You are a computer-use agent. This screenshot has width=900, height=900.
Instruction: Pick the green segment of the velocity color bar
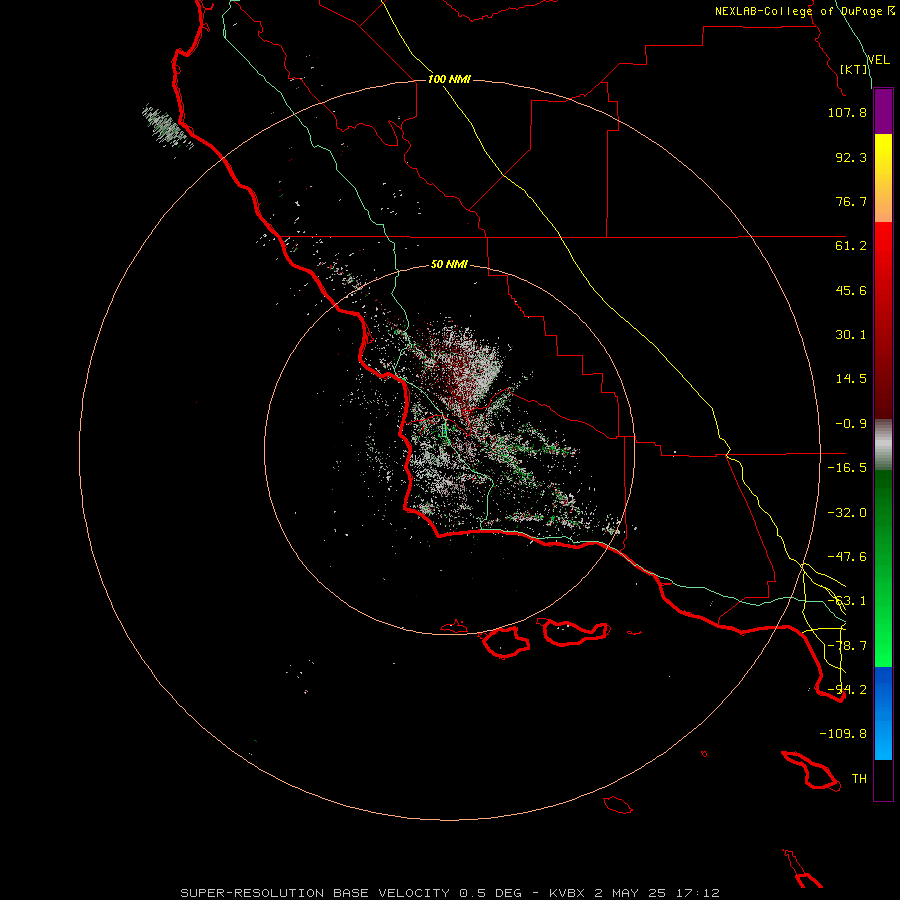(x=883, y=568)
